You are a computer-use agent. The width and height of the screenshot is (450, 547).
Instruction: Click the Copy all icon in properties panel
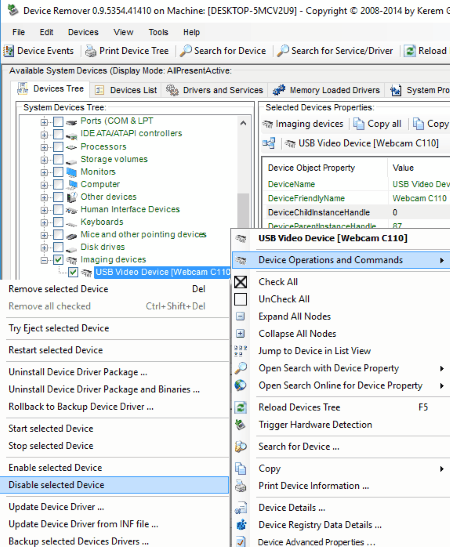click(x=358, y=124)
